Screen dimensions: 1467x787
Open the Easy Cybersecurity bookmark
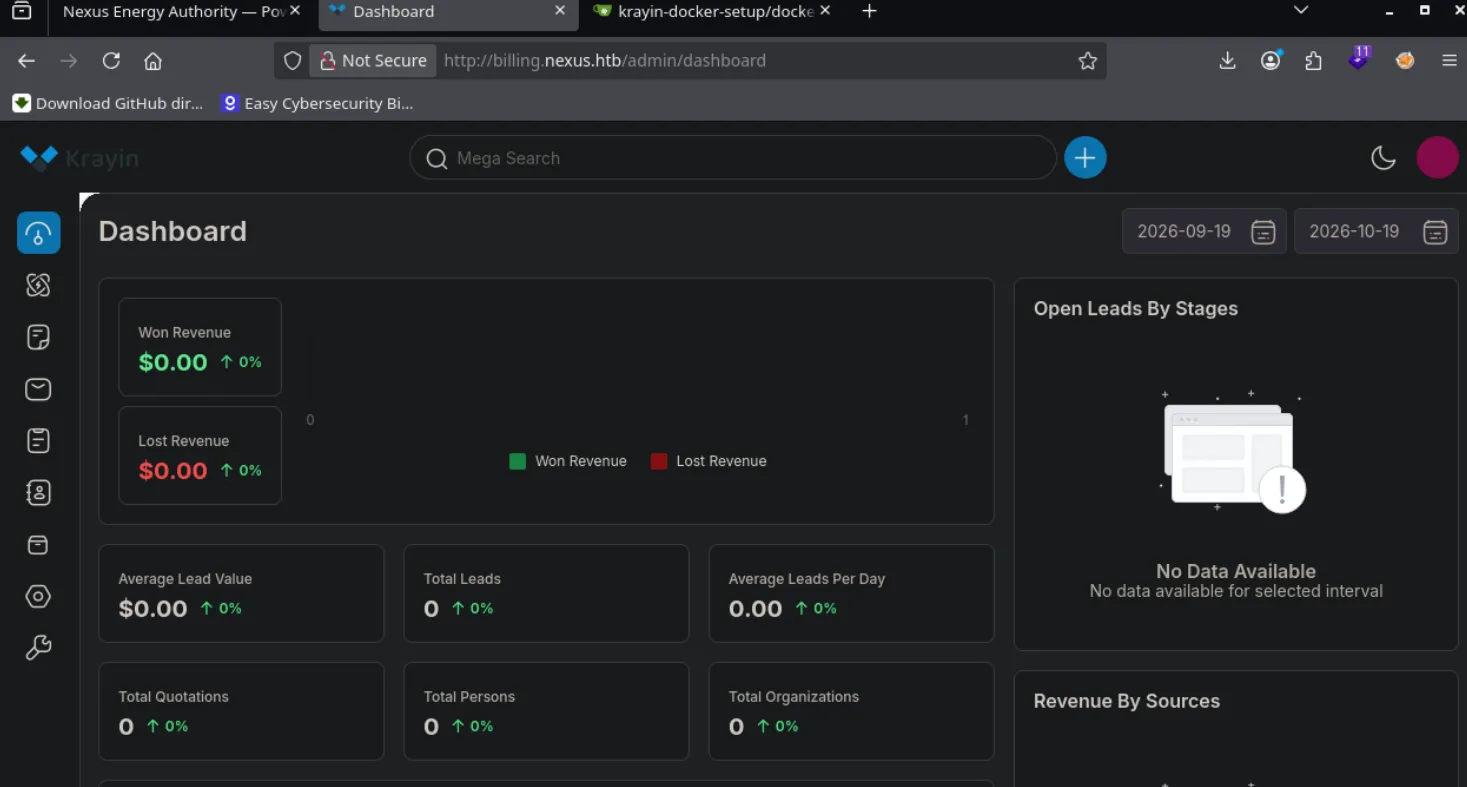click(317, 103)
